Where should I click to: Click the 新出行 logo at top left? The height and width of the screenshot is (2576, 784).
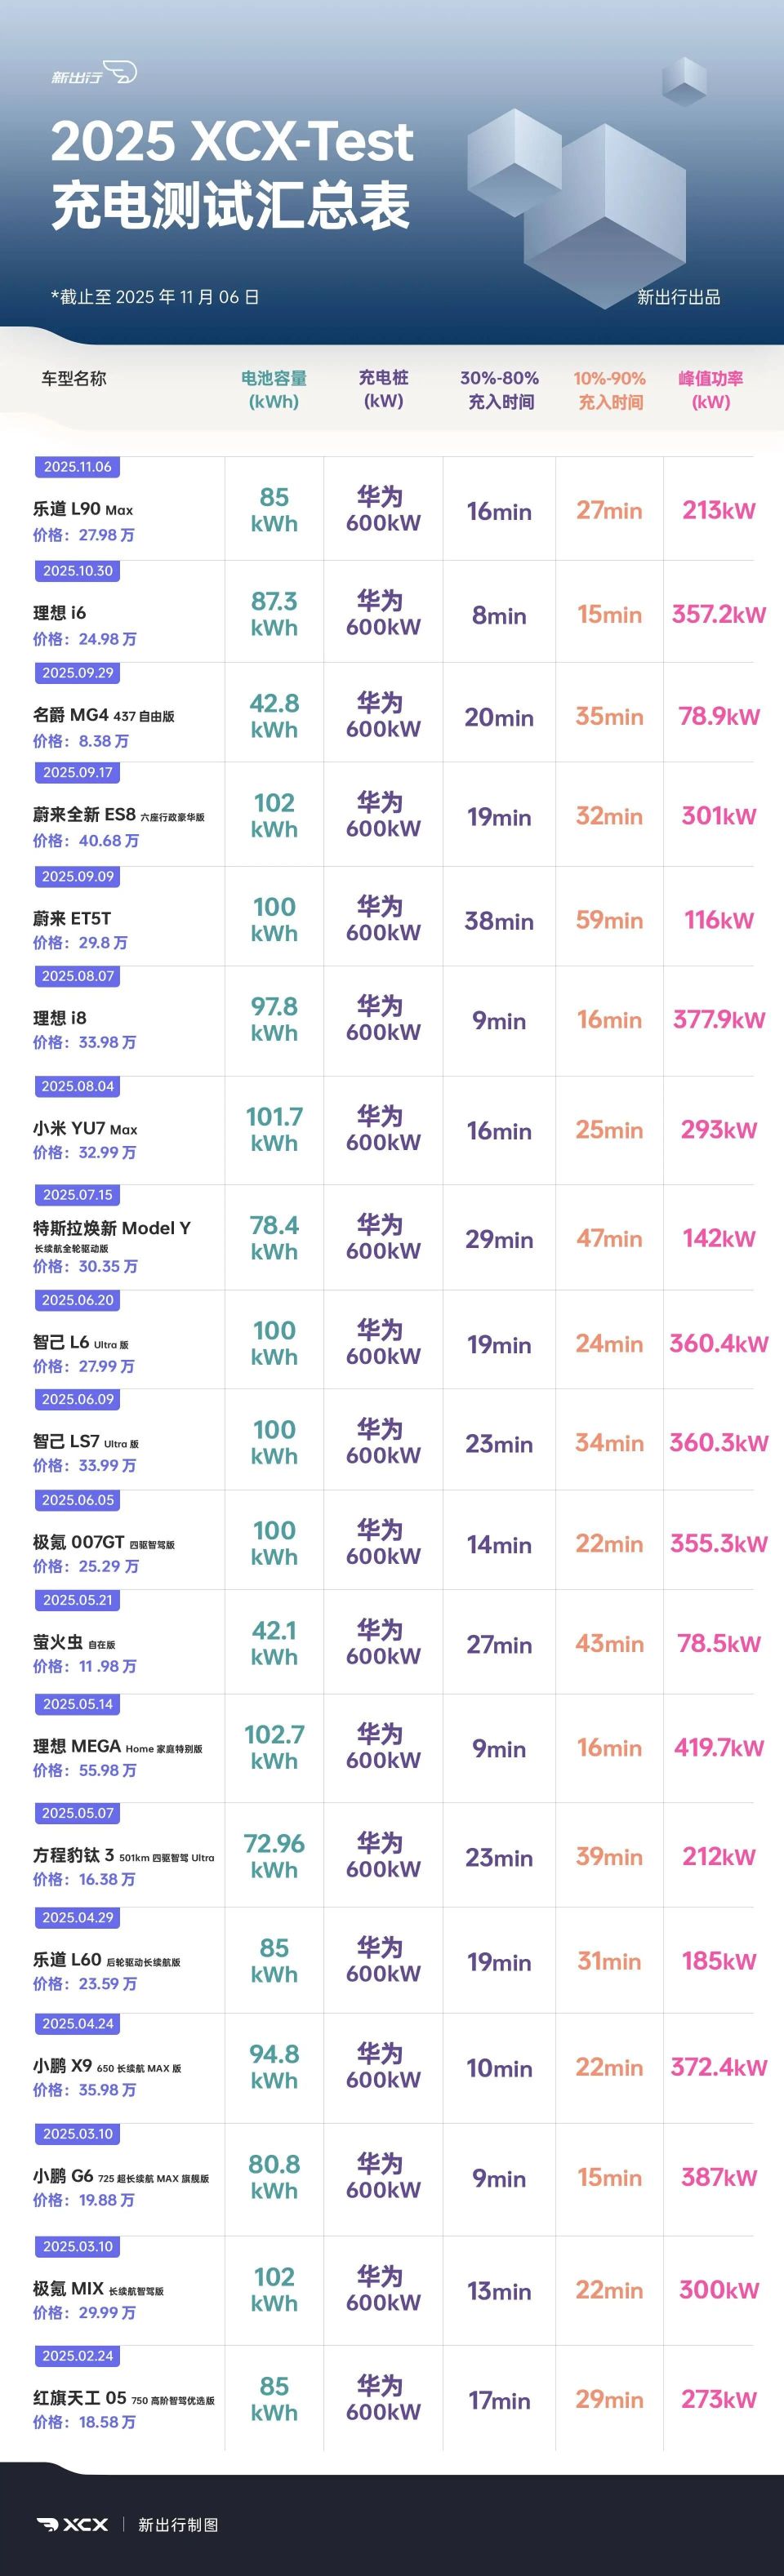(x=93, y=74)
